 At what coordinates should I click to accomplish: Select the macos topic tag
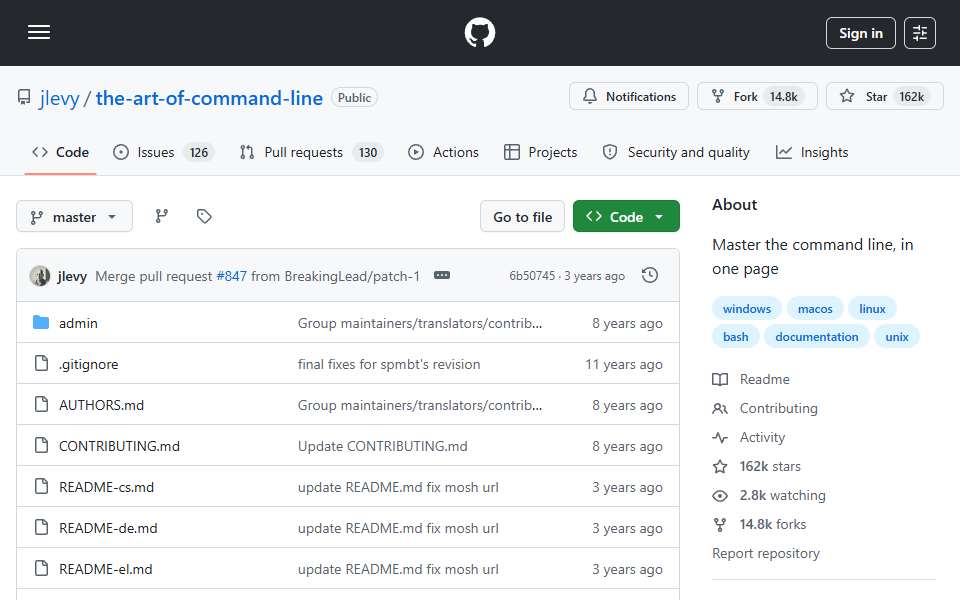click(x=815, y=309)
